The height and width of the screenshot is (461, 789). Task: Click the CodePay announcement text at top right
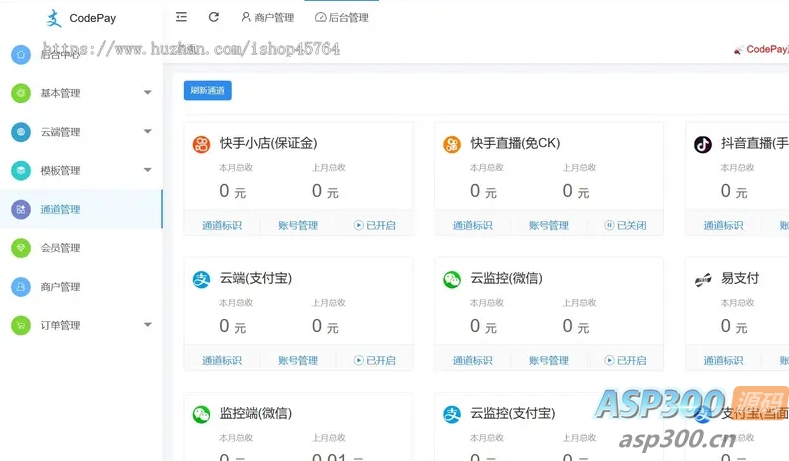tap(767, 49)
